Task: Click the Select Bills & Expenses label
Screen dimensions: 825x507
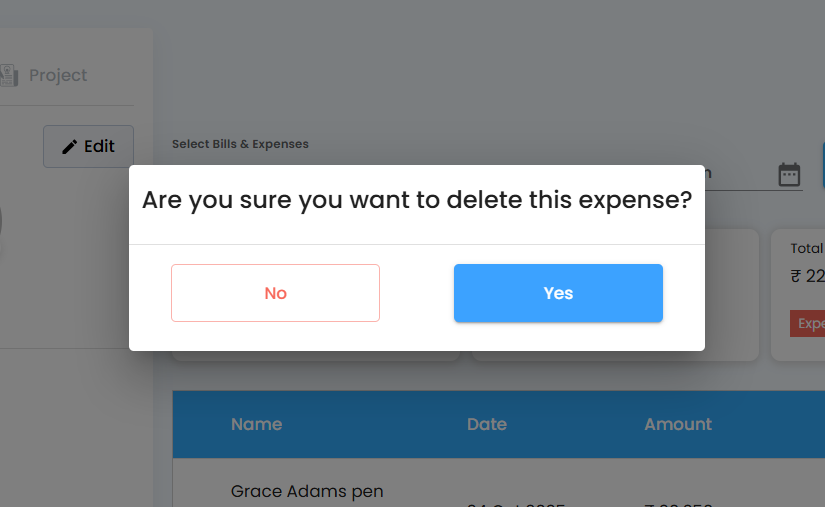Action: tap(240, 144)
